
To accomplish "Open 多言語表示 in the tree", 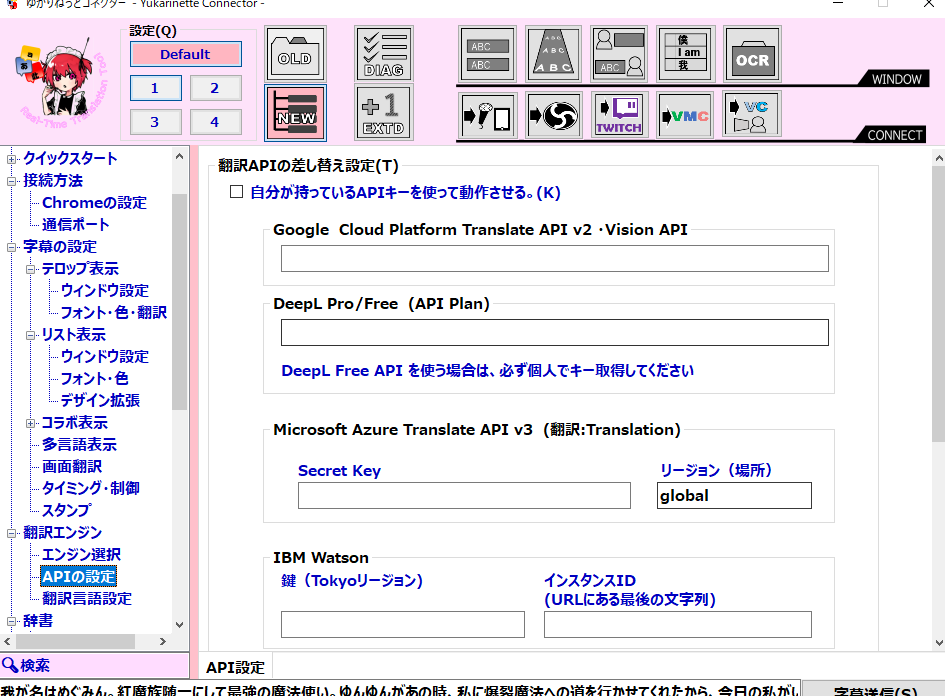I will pos(79,445).
